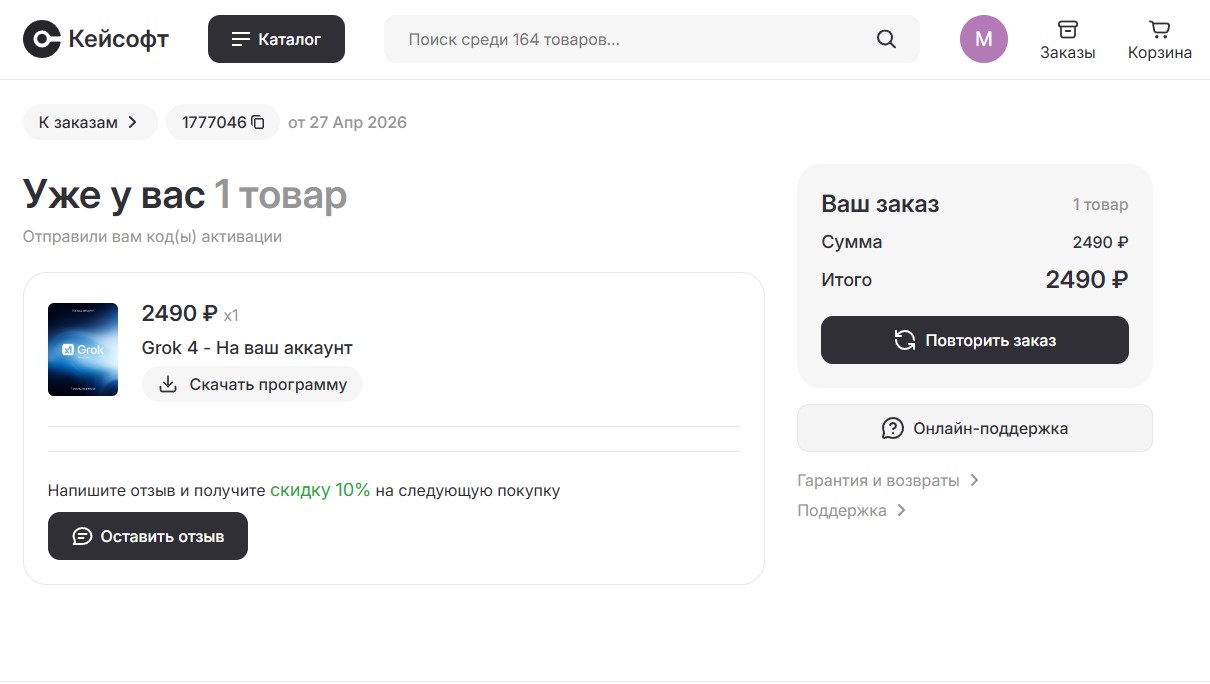Image resolution: width=1210 pixels, height=684 pixels.
Task: Click the hamburger icon beside Каталог
Action: pyautogui.click(x=240, y=39)
